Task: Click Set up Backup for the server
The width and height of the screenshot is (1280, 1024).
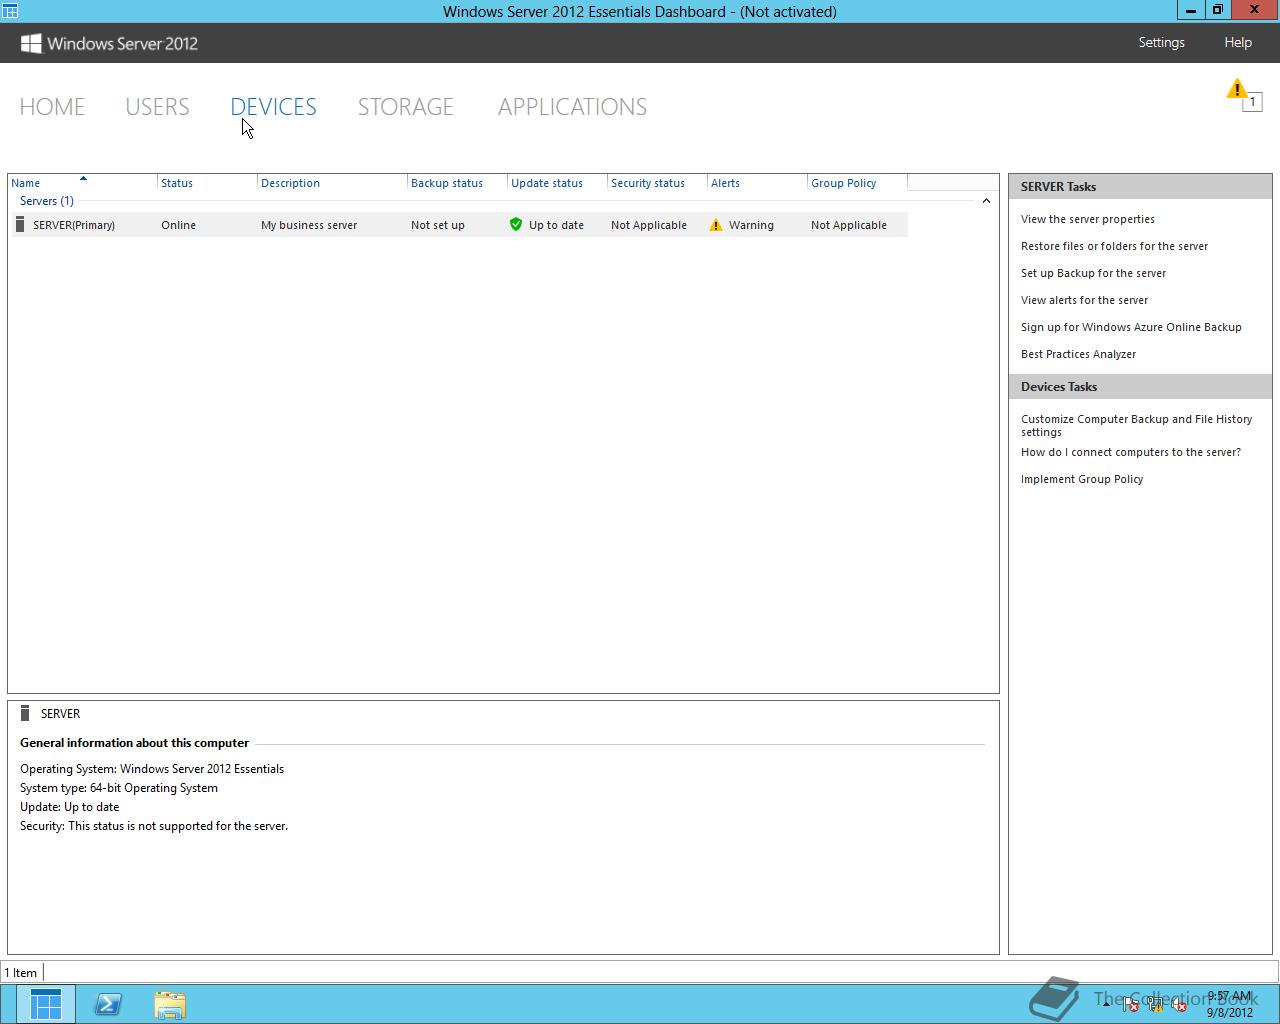Action: [1093, 273]
